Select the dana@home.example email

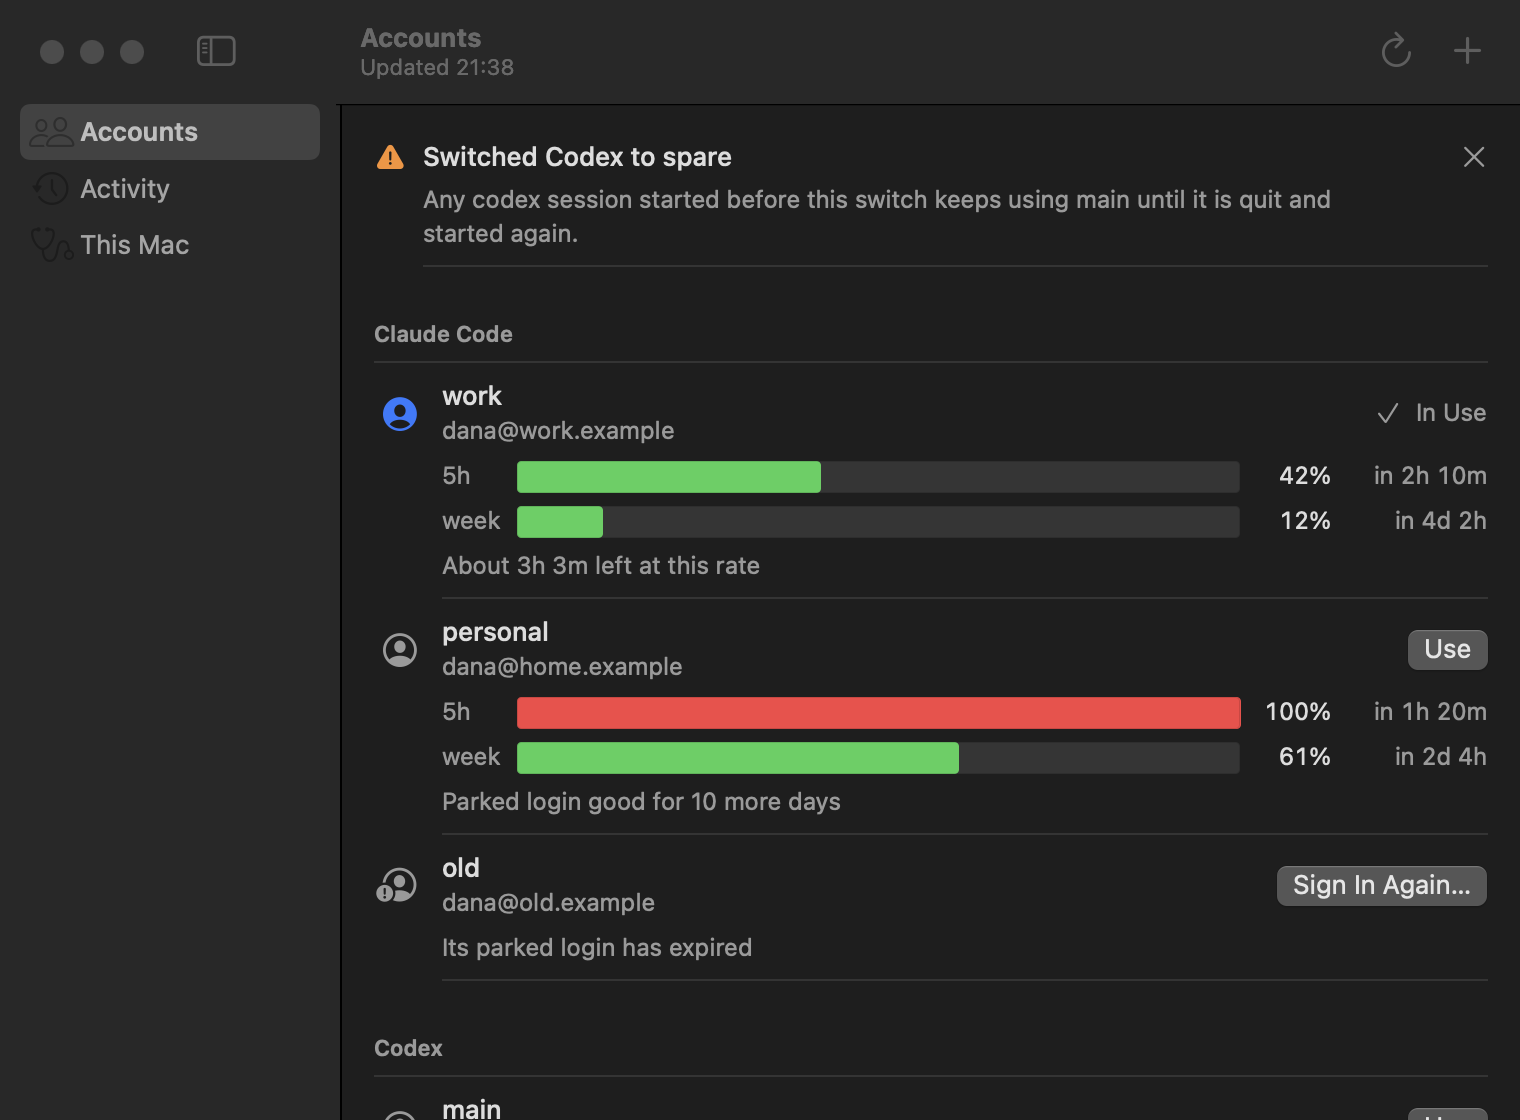[x=562, y=667]
